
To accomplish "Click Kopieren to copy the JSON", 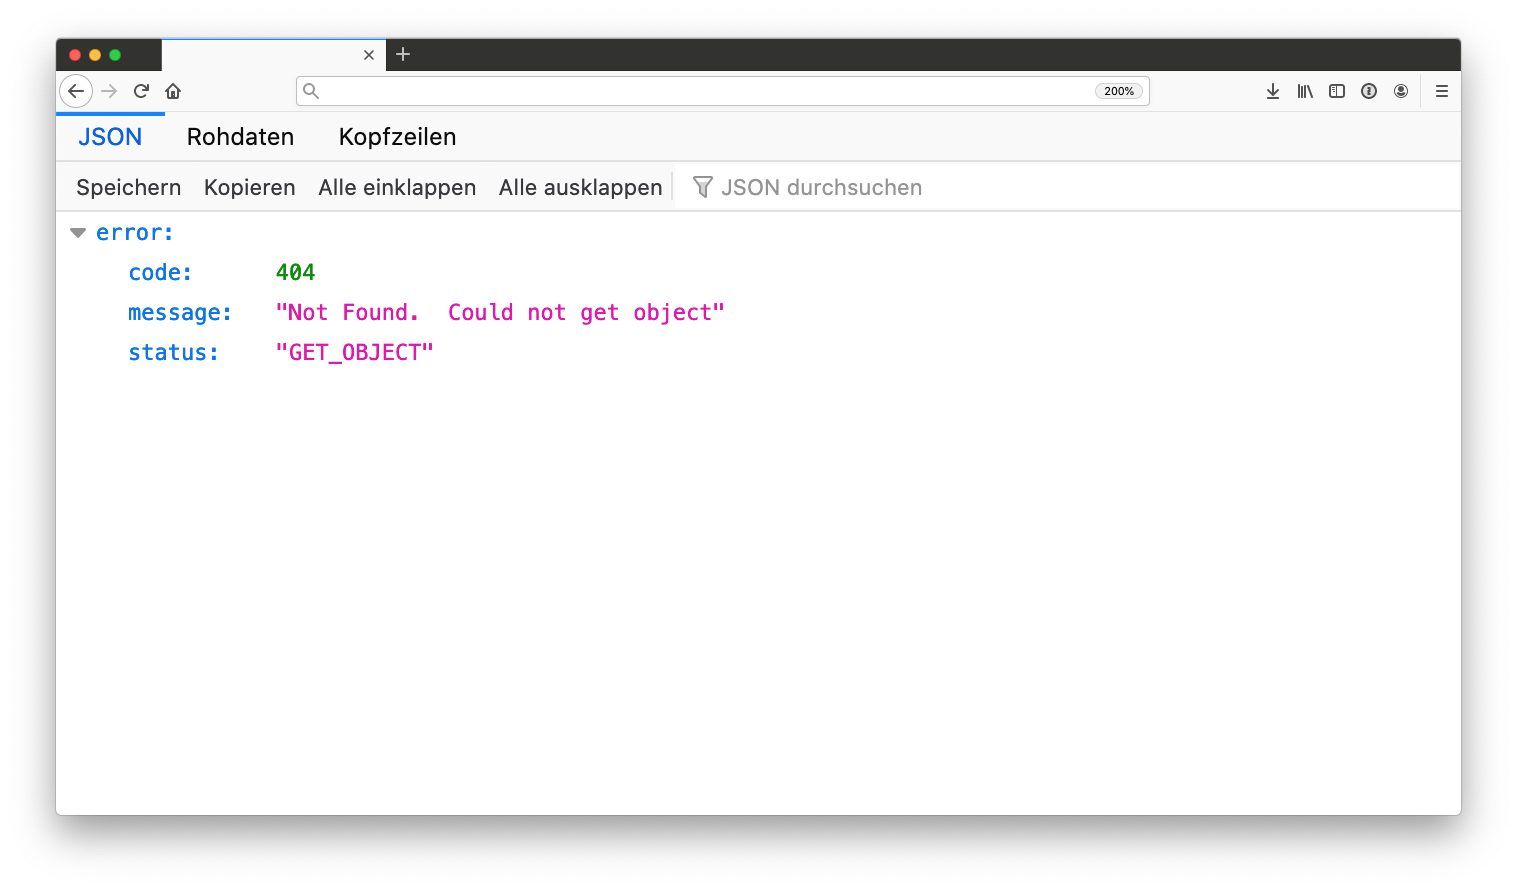I will point(250,187).
